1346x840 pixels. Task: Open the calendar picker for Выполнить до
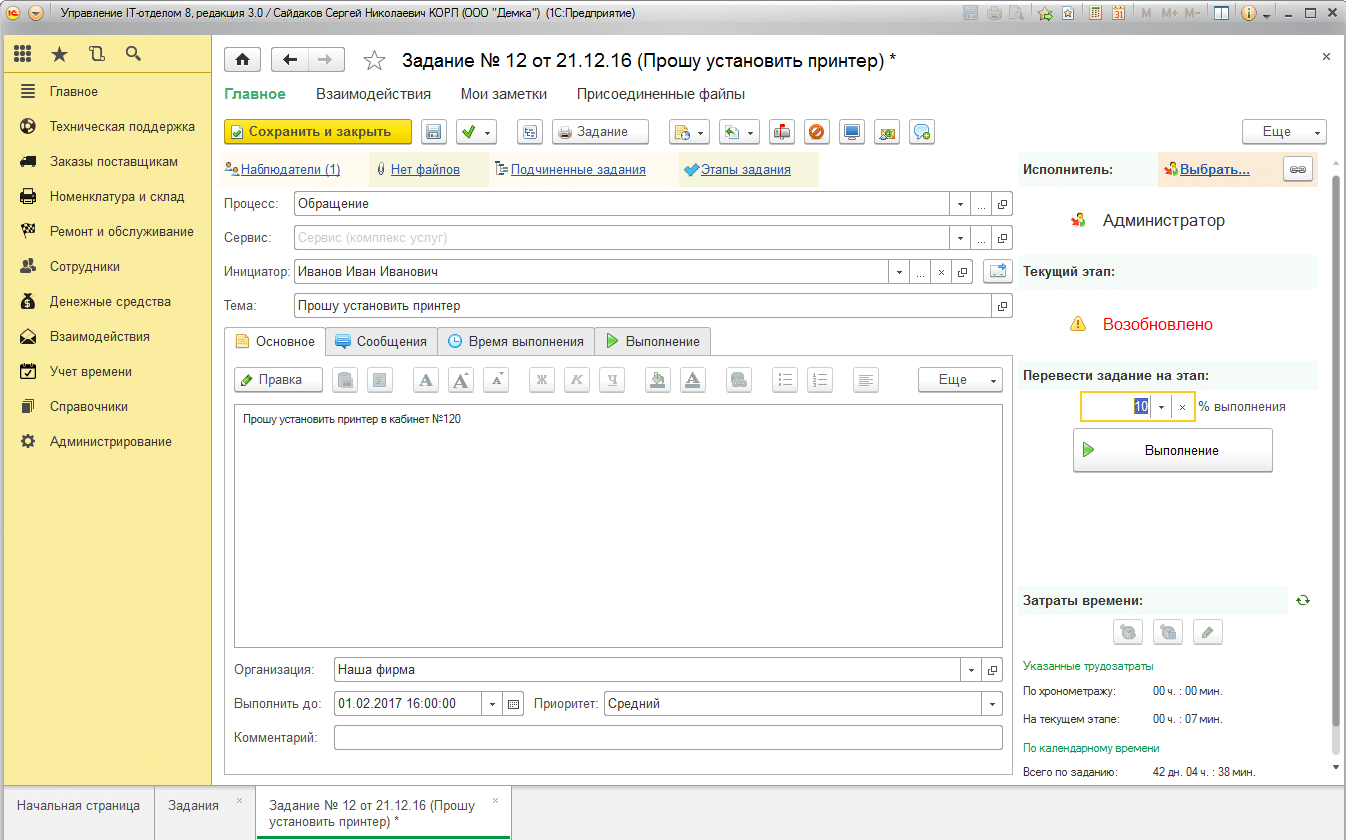[514, 704]
